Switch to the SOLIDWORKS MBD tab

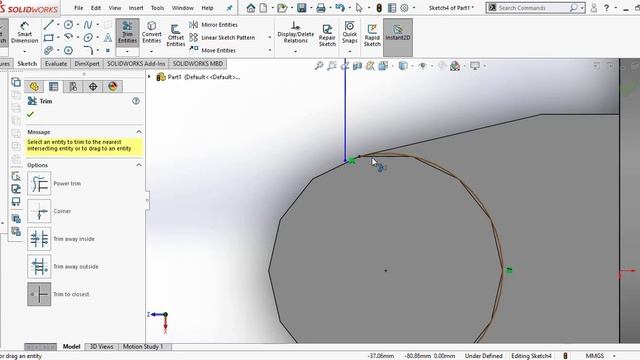click(x=198, y=64)
